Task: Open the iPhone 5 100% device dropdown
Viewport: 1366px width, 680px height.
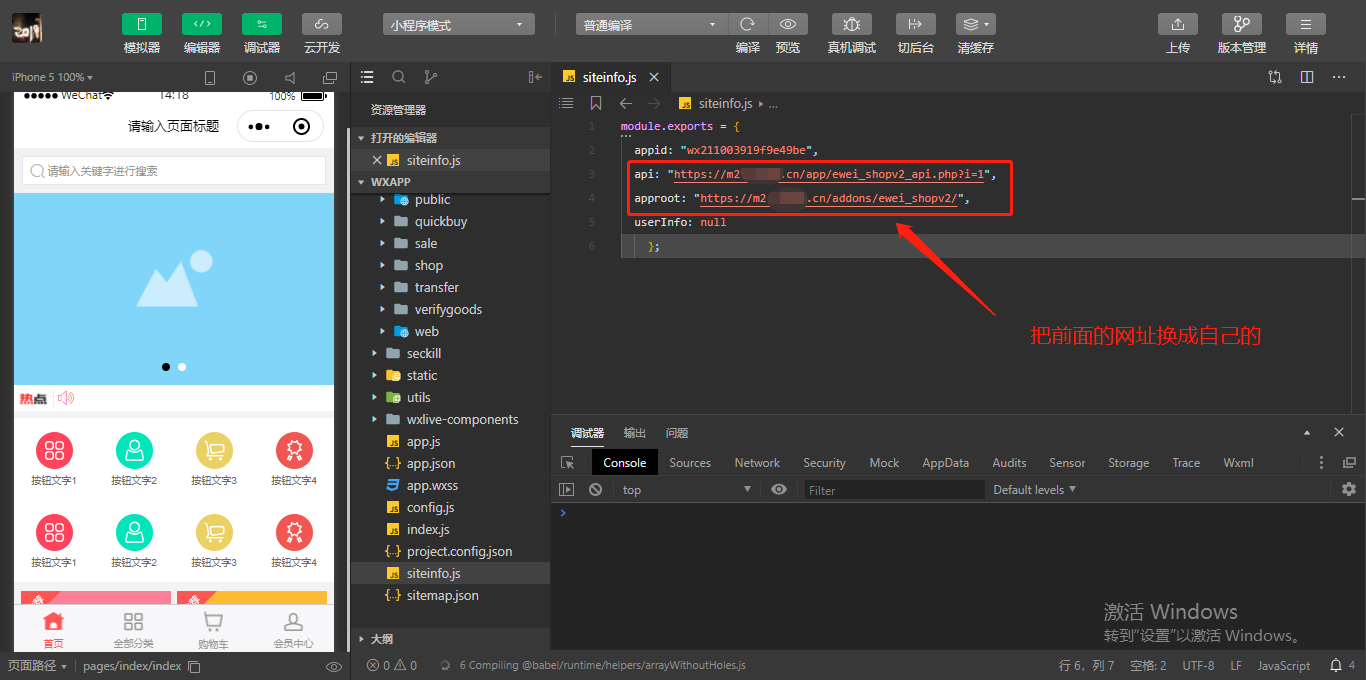Action: pos(52,77)
